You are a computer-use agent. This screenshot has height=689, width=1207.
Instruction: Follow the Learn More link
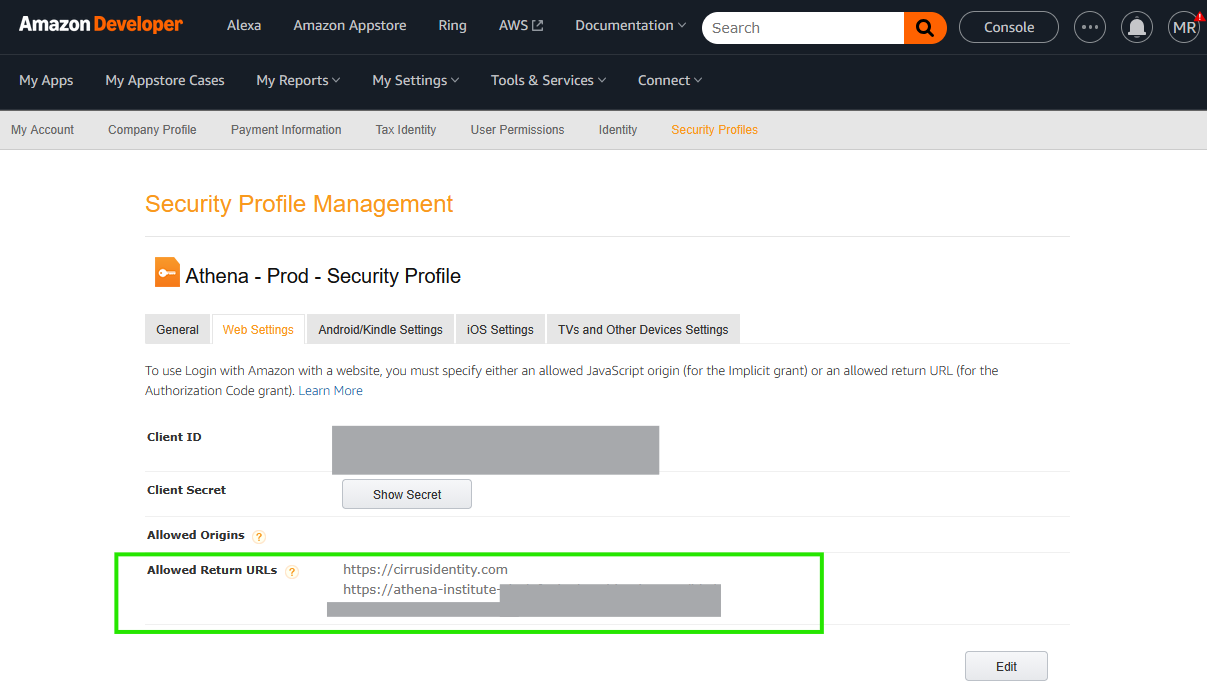click(330, 391)
